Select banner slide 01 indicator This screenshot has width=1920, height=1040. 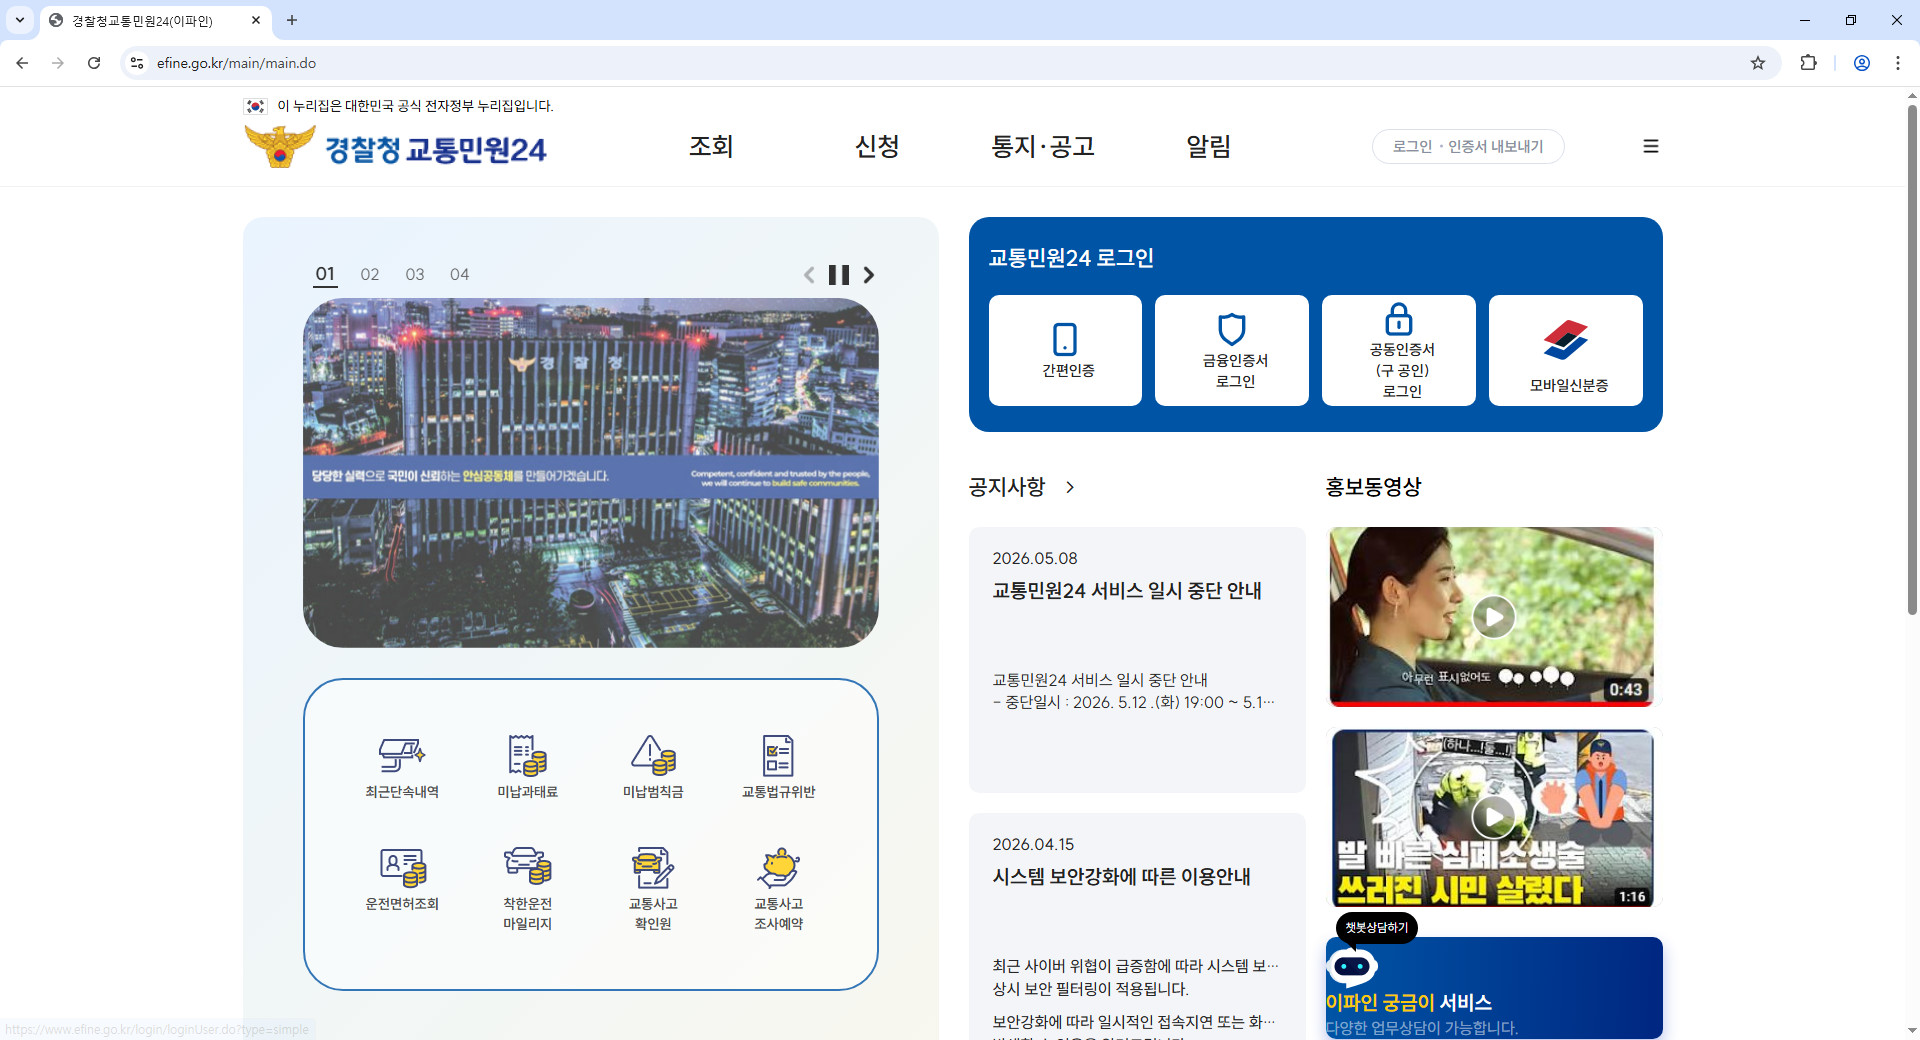pos(325,274)
